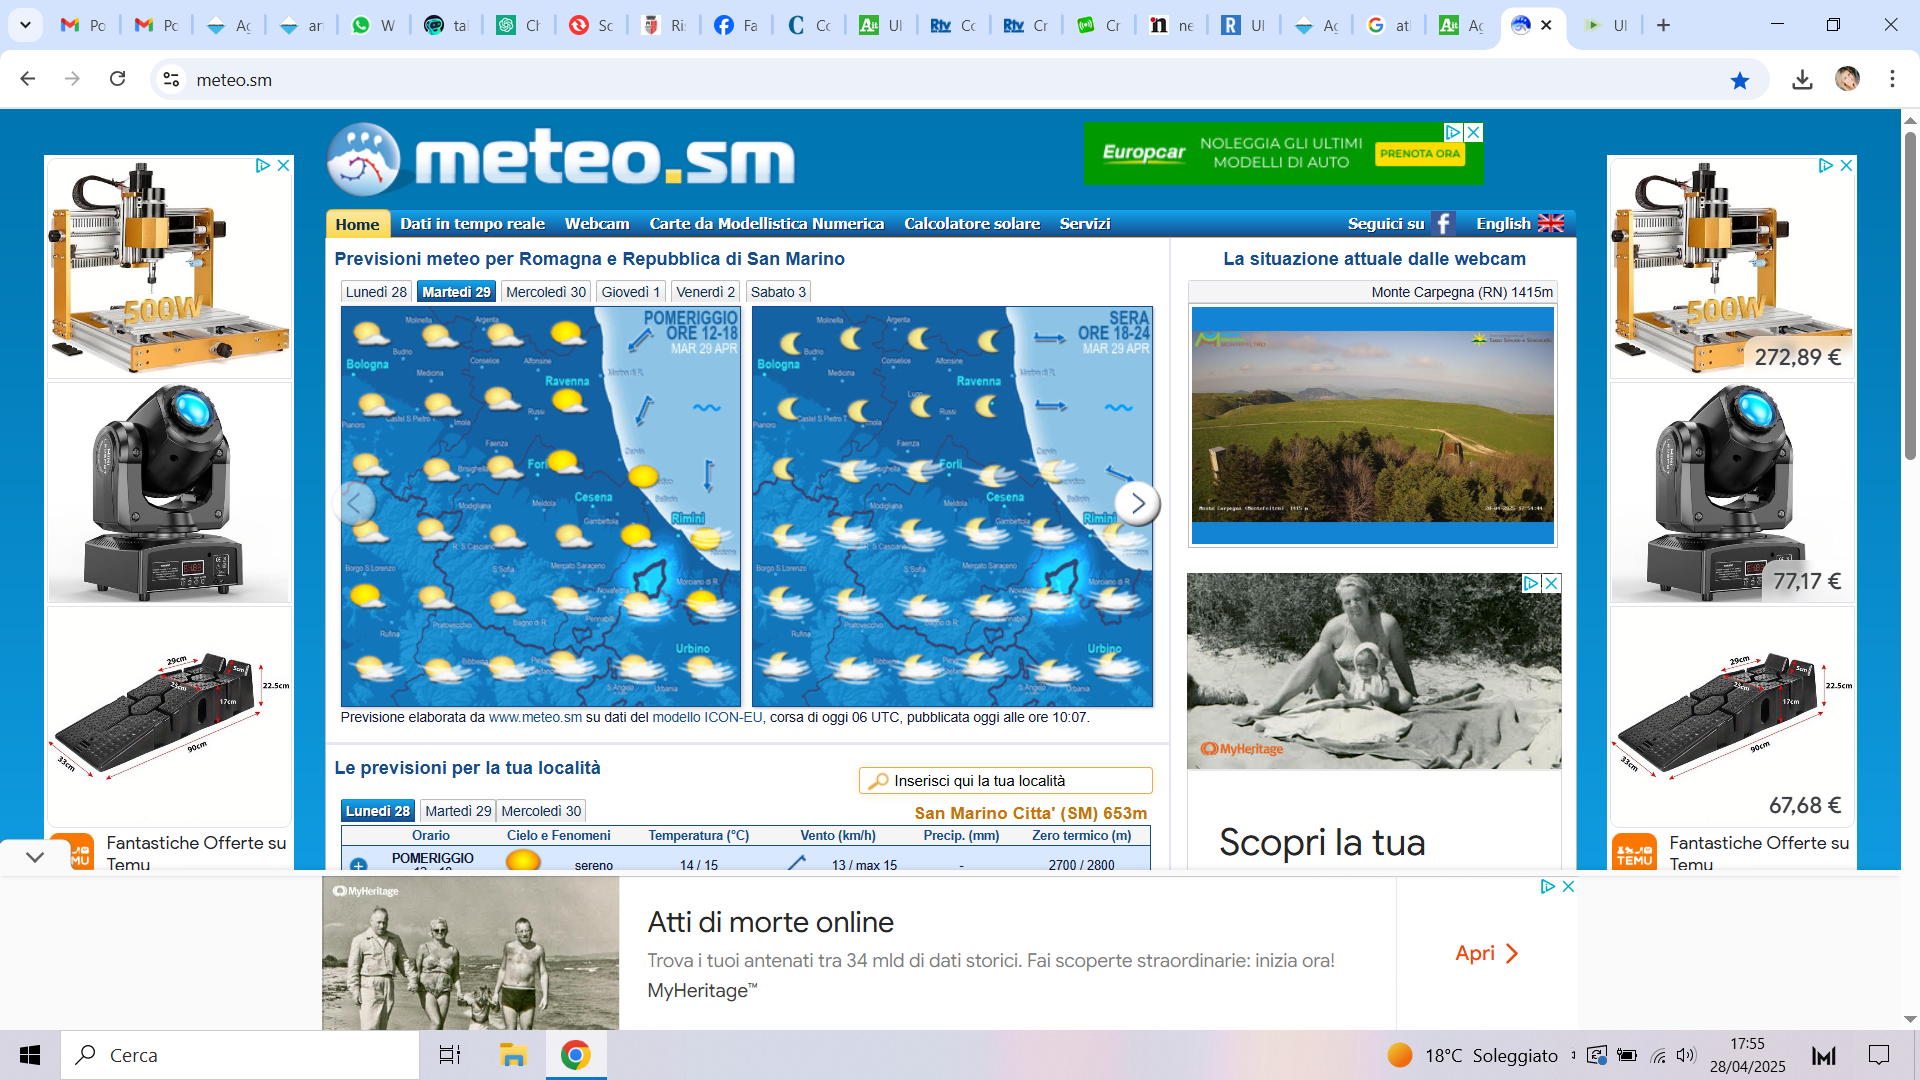1920x1080 pixels.
Task: Open Calcolatore solare menu item
Action: 972,224
